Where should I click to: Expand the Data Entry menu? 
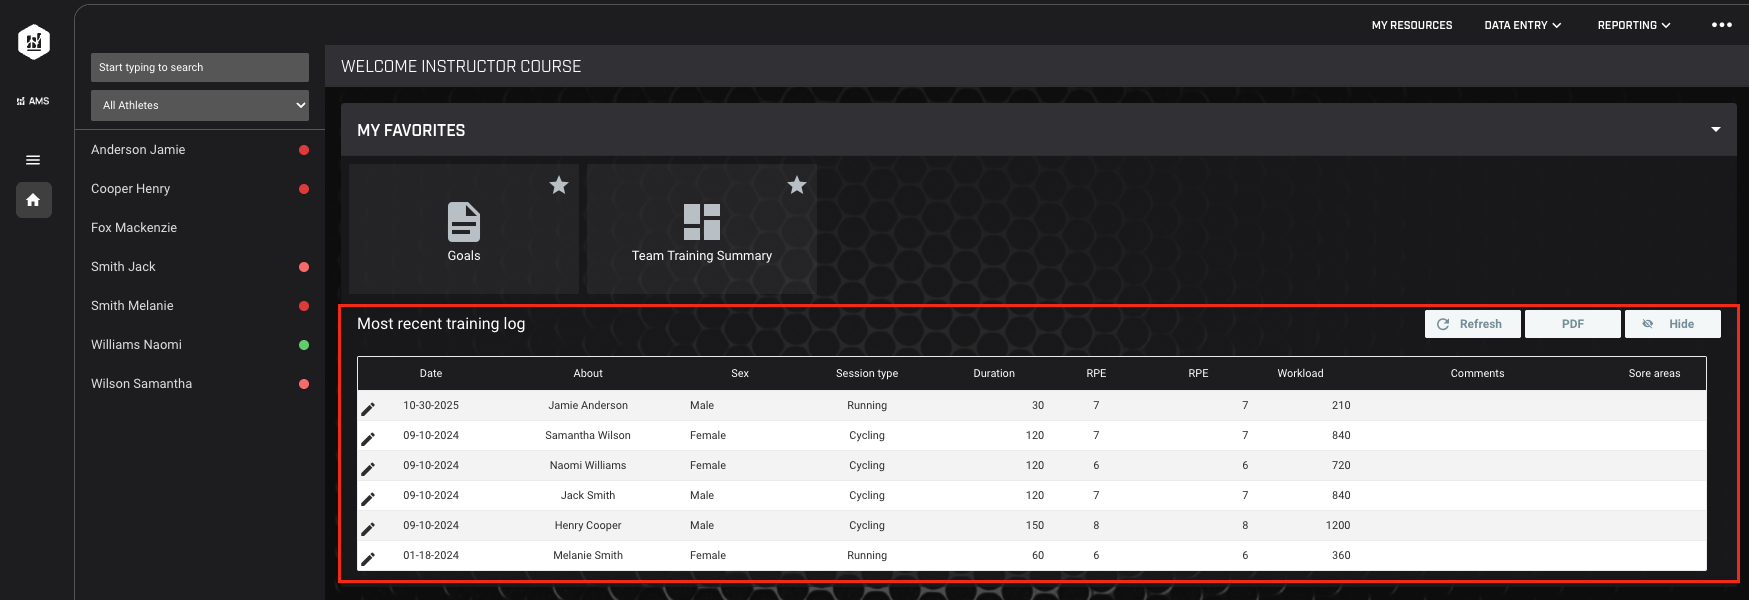(1523, 25)
